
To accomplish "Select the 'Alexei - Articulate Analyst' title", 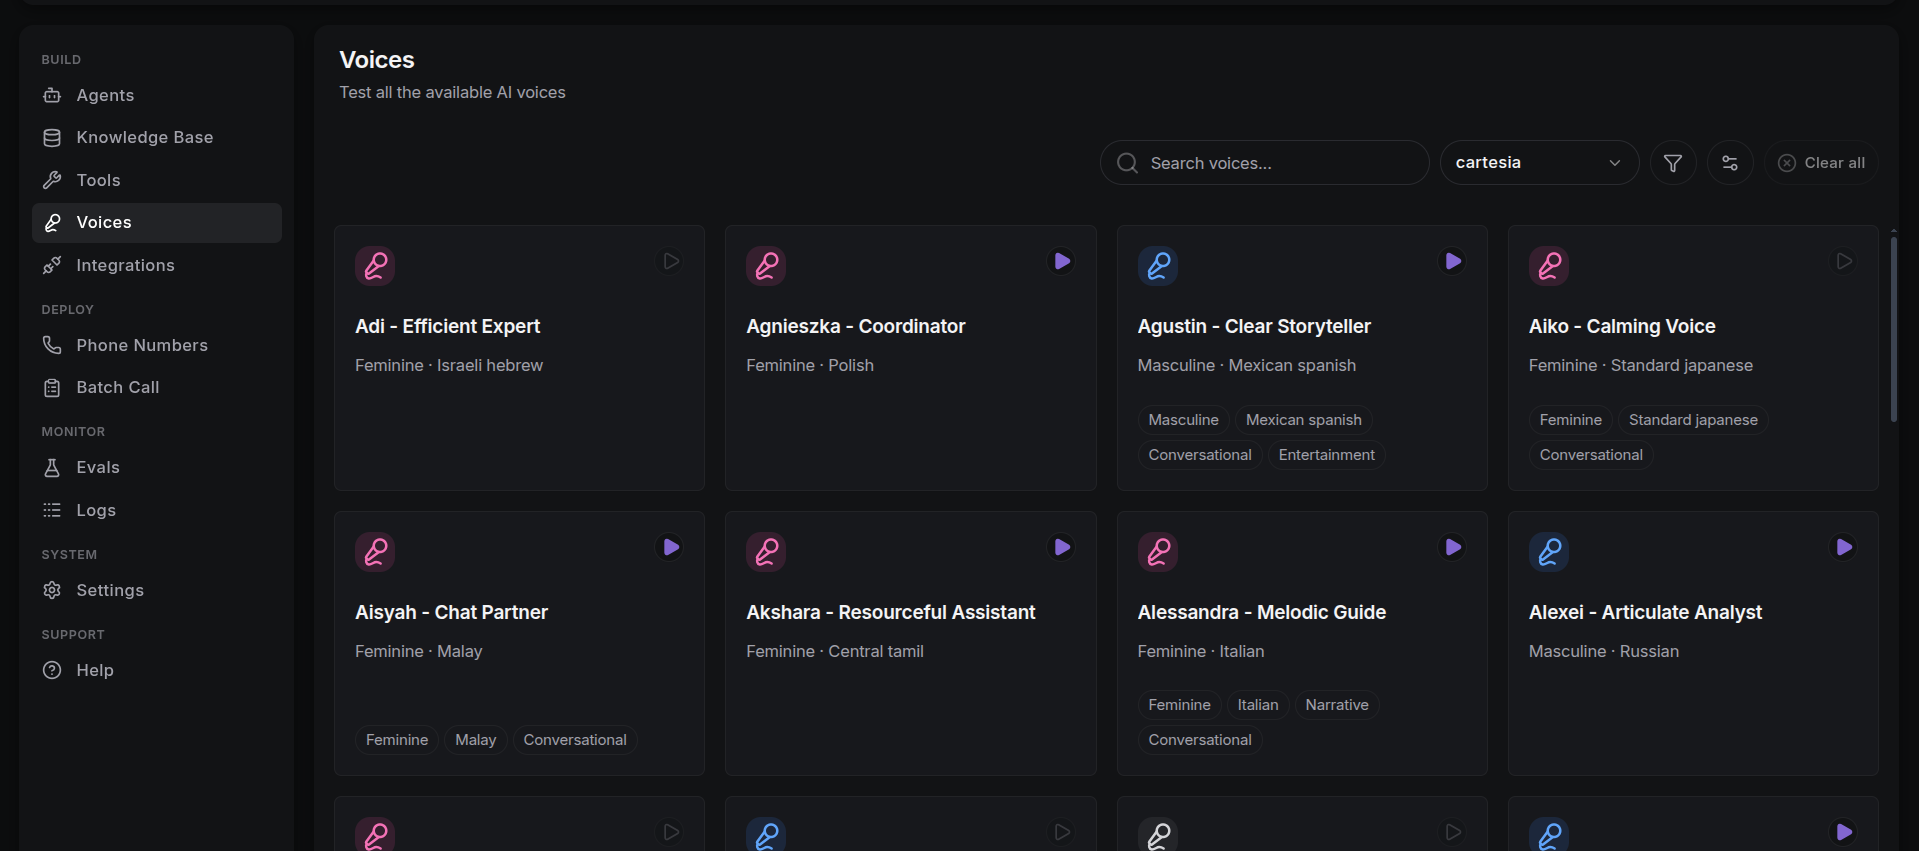I will click(1645, 612).
